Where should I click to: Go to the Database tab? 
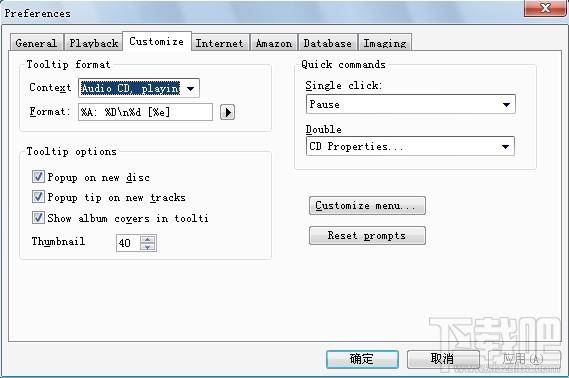pyautogui.click(x=328, y=42)
